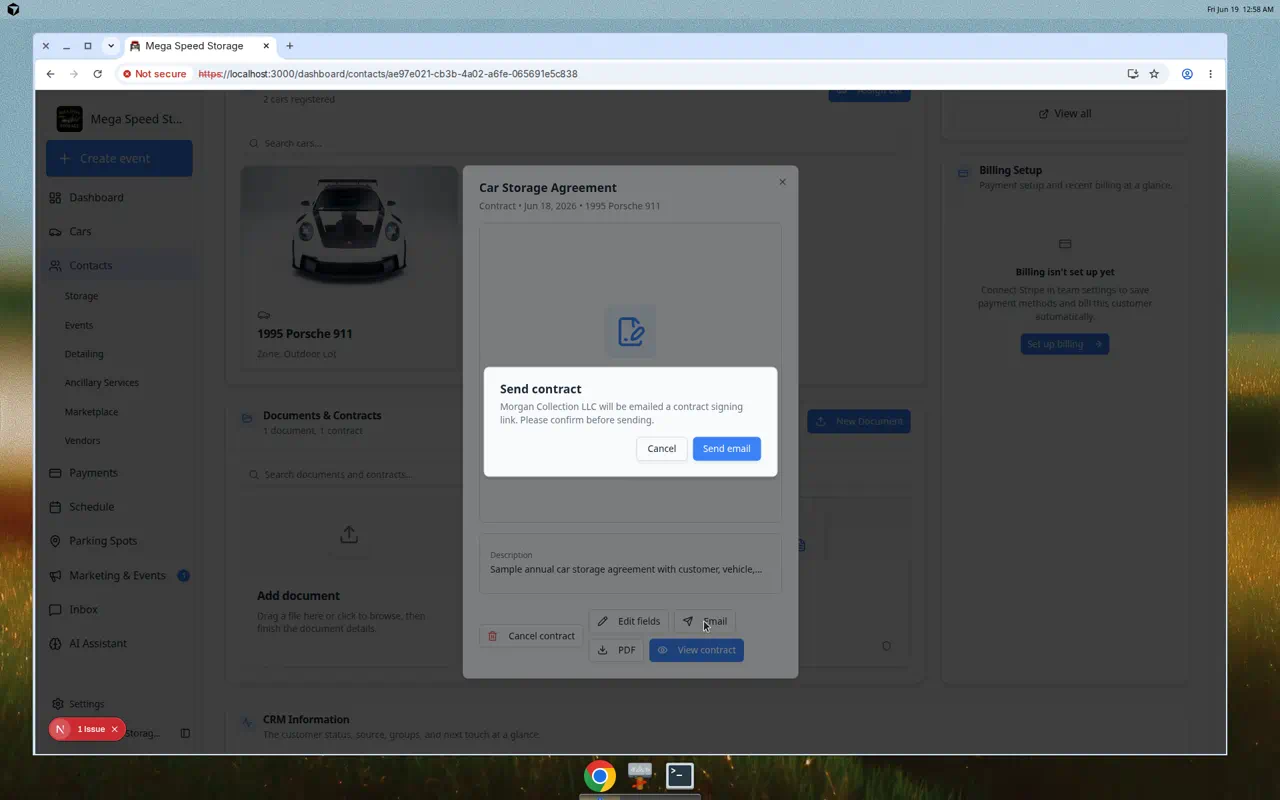Click the View contract button
Image resolution: width=1280 pixels, height=800 pixels.
coord(696,650)
